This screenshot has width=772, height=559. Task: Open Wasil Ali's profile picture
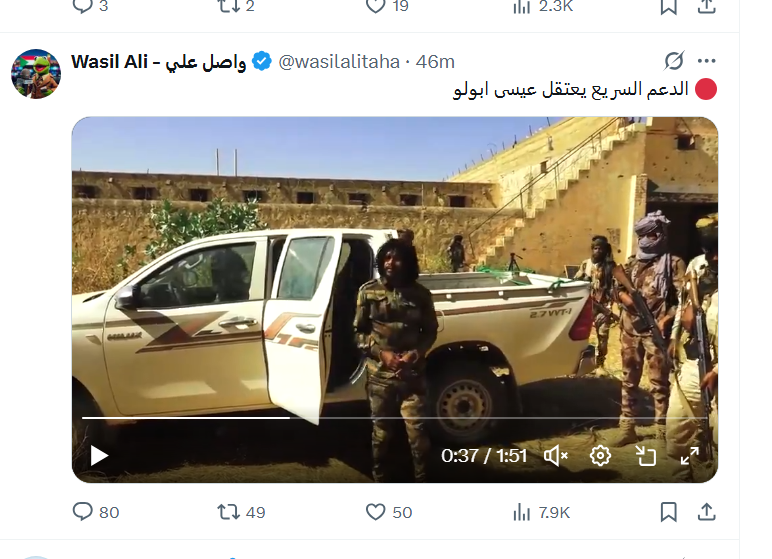coord(36,74)
